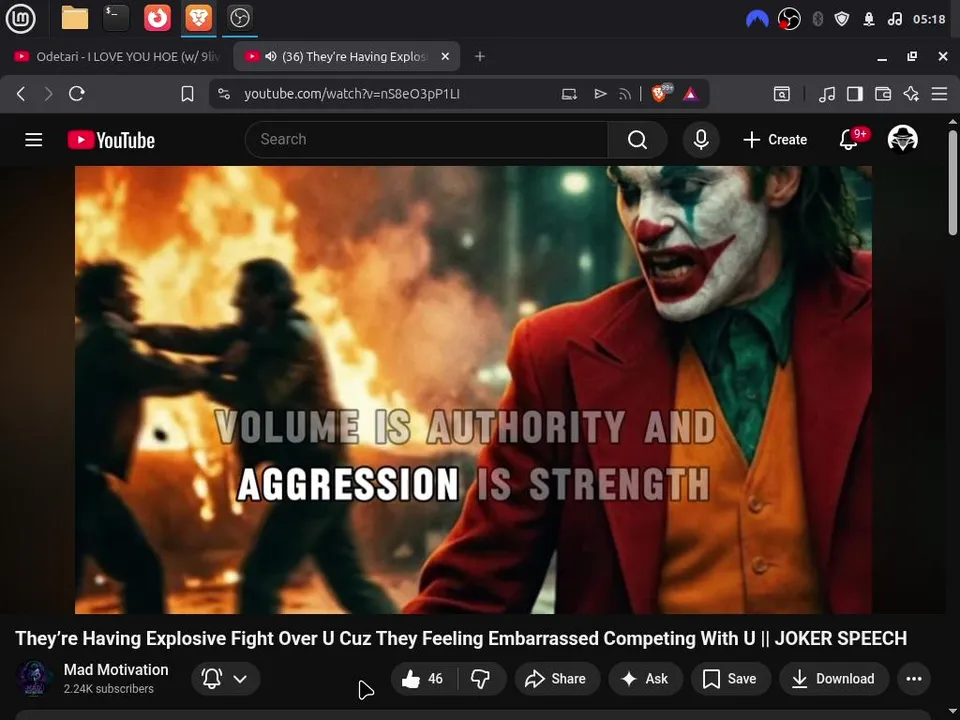Open the Linux Mint start menu

click(20, 18)
